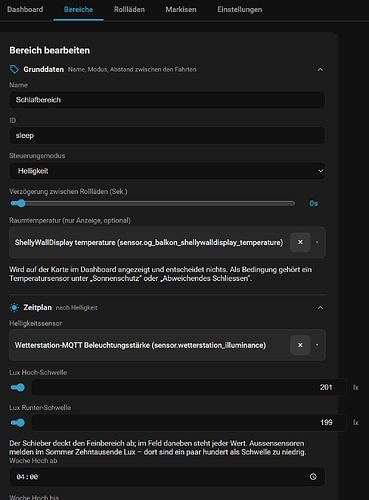Click the Wetterstation-MQTT Beleuchtungsstärke entity field

point(167,345)
